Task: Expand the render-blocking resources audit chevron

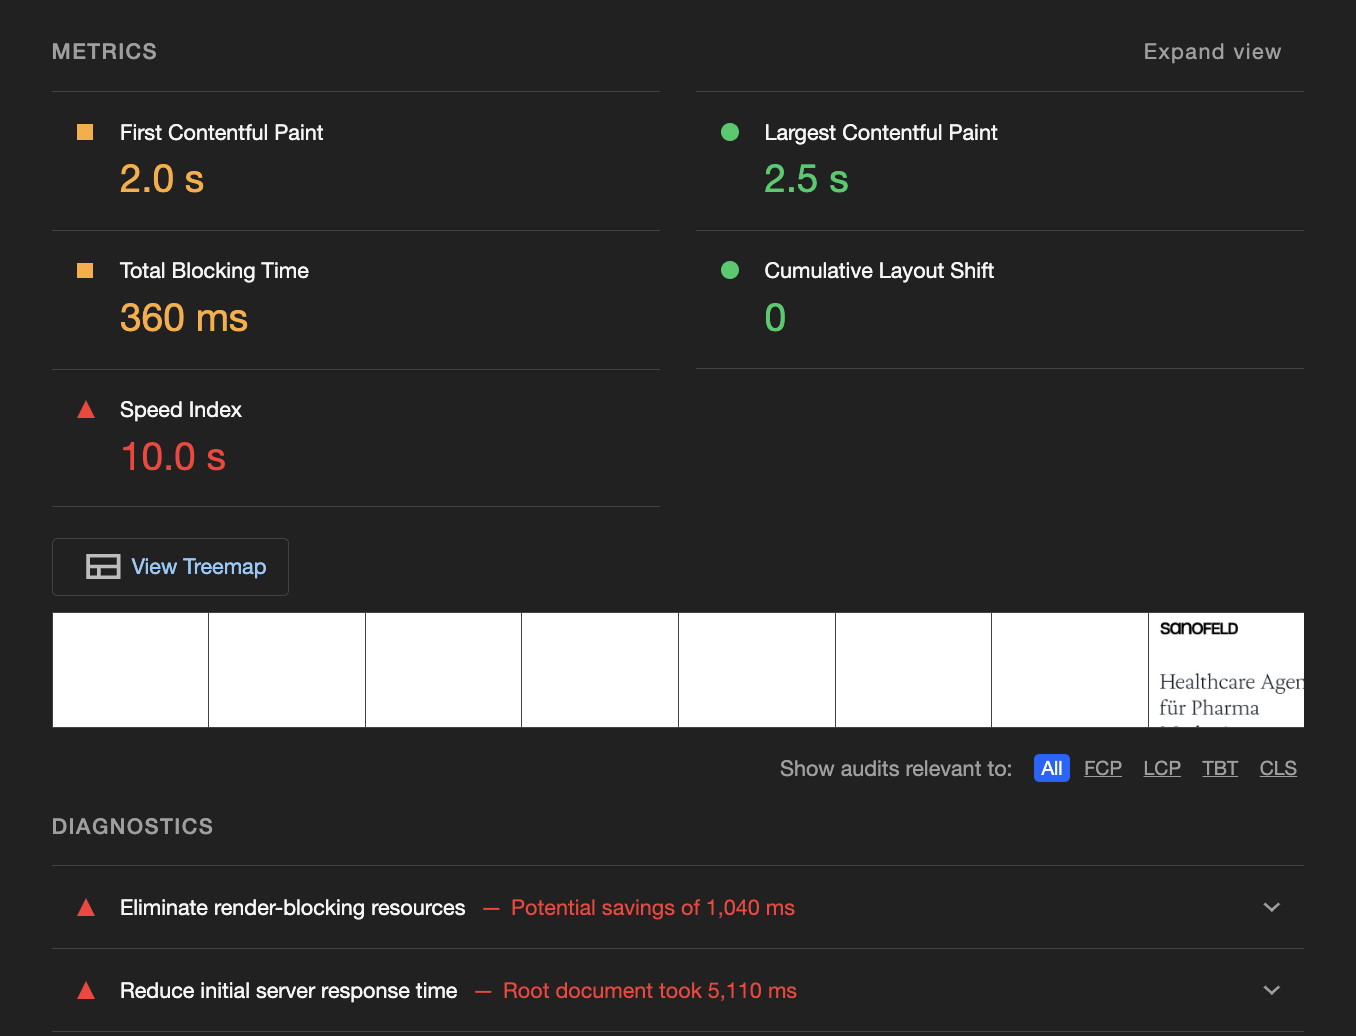Action: pos(1271,907)
